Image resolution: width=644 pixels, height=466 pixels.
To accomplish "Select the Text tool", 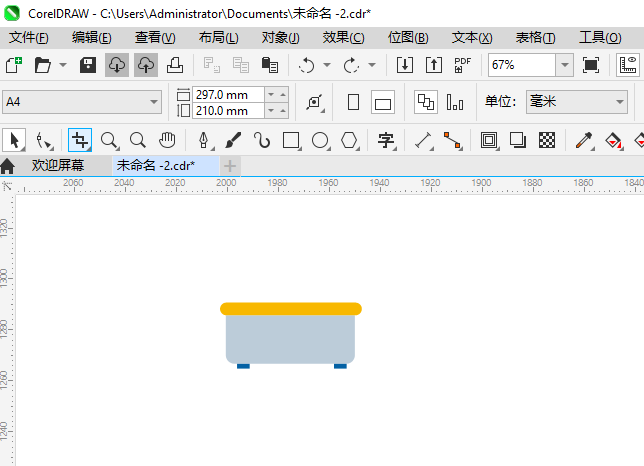I will pyautogui.click(x=386, y=140).
